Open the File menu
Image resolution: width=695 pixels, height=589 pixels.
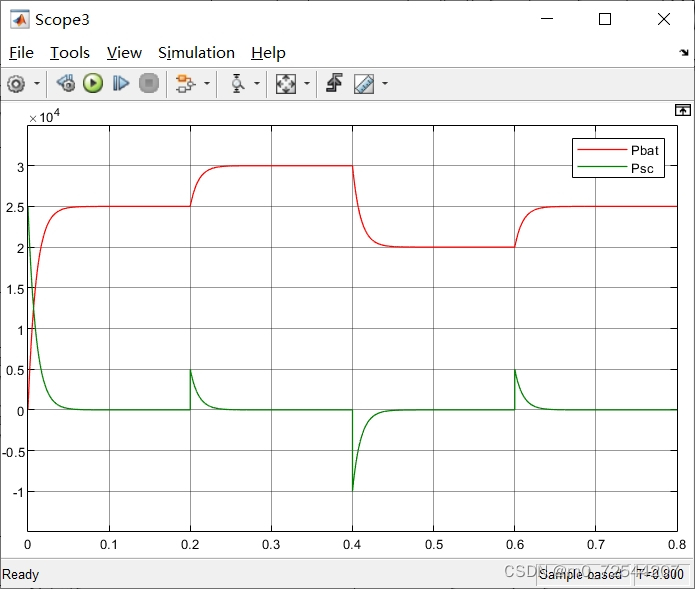(21, 53)
